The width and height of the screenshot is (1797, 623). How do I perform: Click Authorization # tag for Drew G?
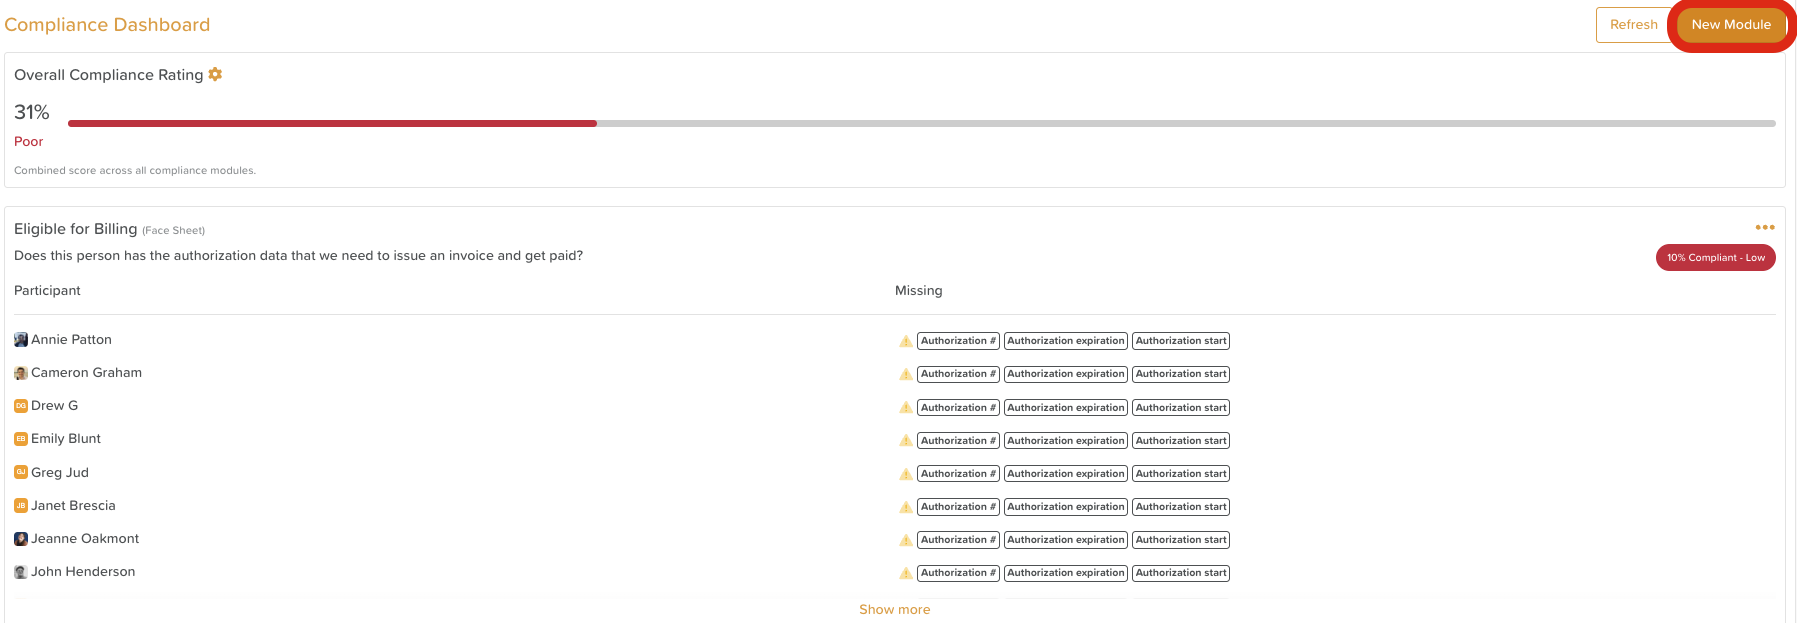point(958,408)
